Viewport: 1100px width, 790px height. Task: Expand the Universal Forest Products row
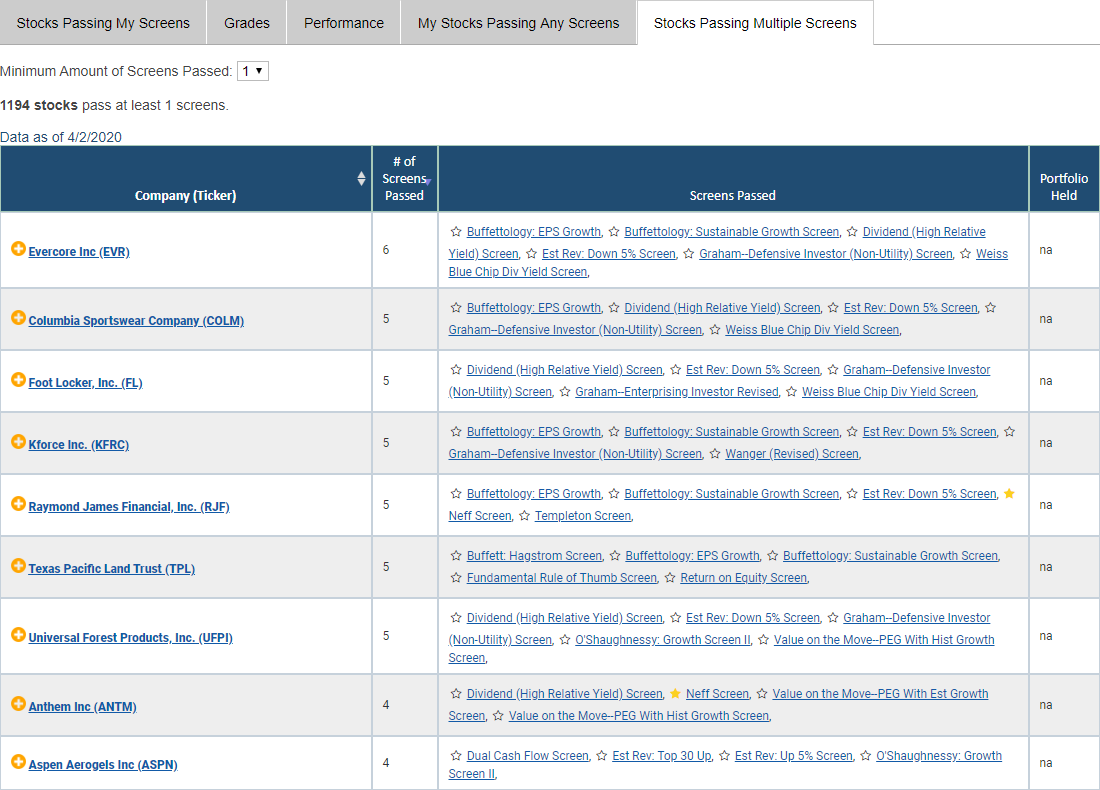click(18, 635)
